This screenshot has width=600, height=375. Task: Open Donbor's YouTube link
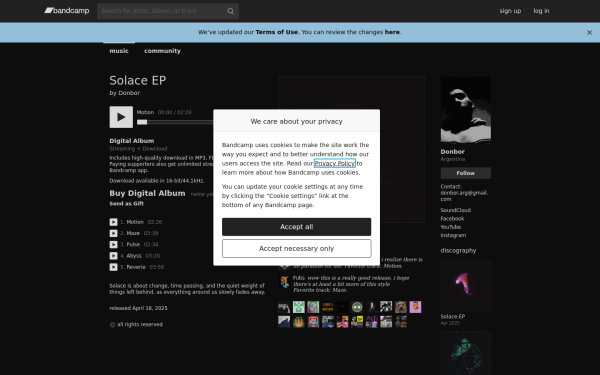(450, 227)
